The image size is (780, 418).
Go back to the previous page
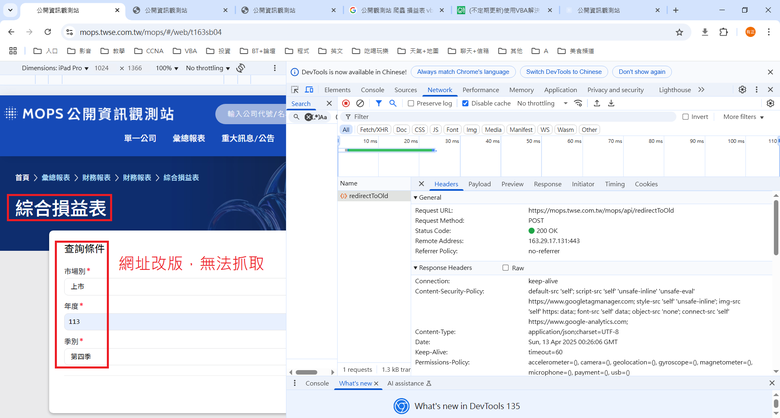pyautogui.click(x=11, y=32)
